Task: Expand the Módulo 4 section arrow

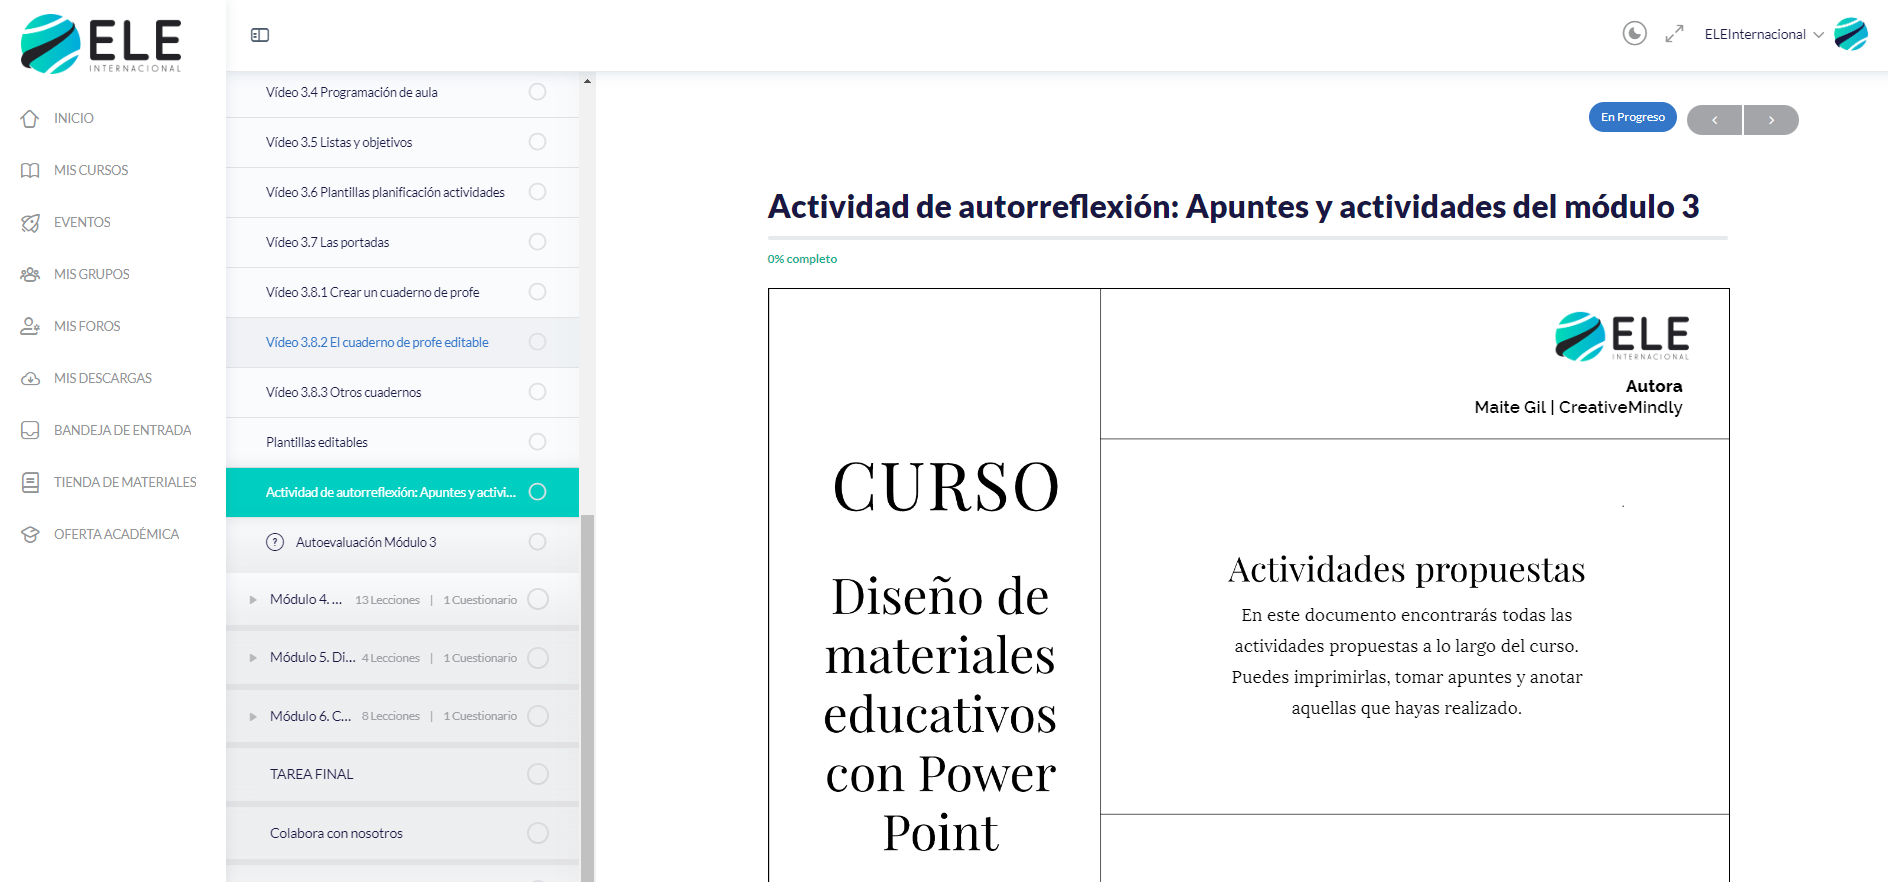Action: click(x=253, y=600)
